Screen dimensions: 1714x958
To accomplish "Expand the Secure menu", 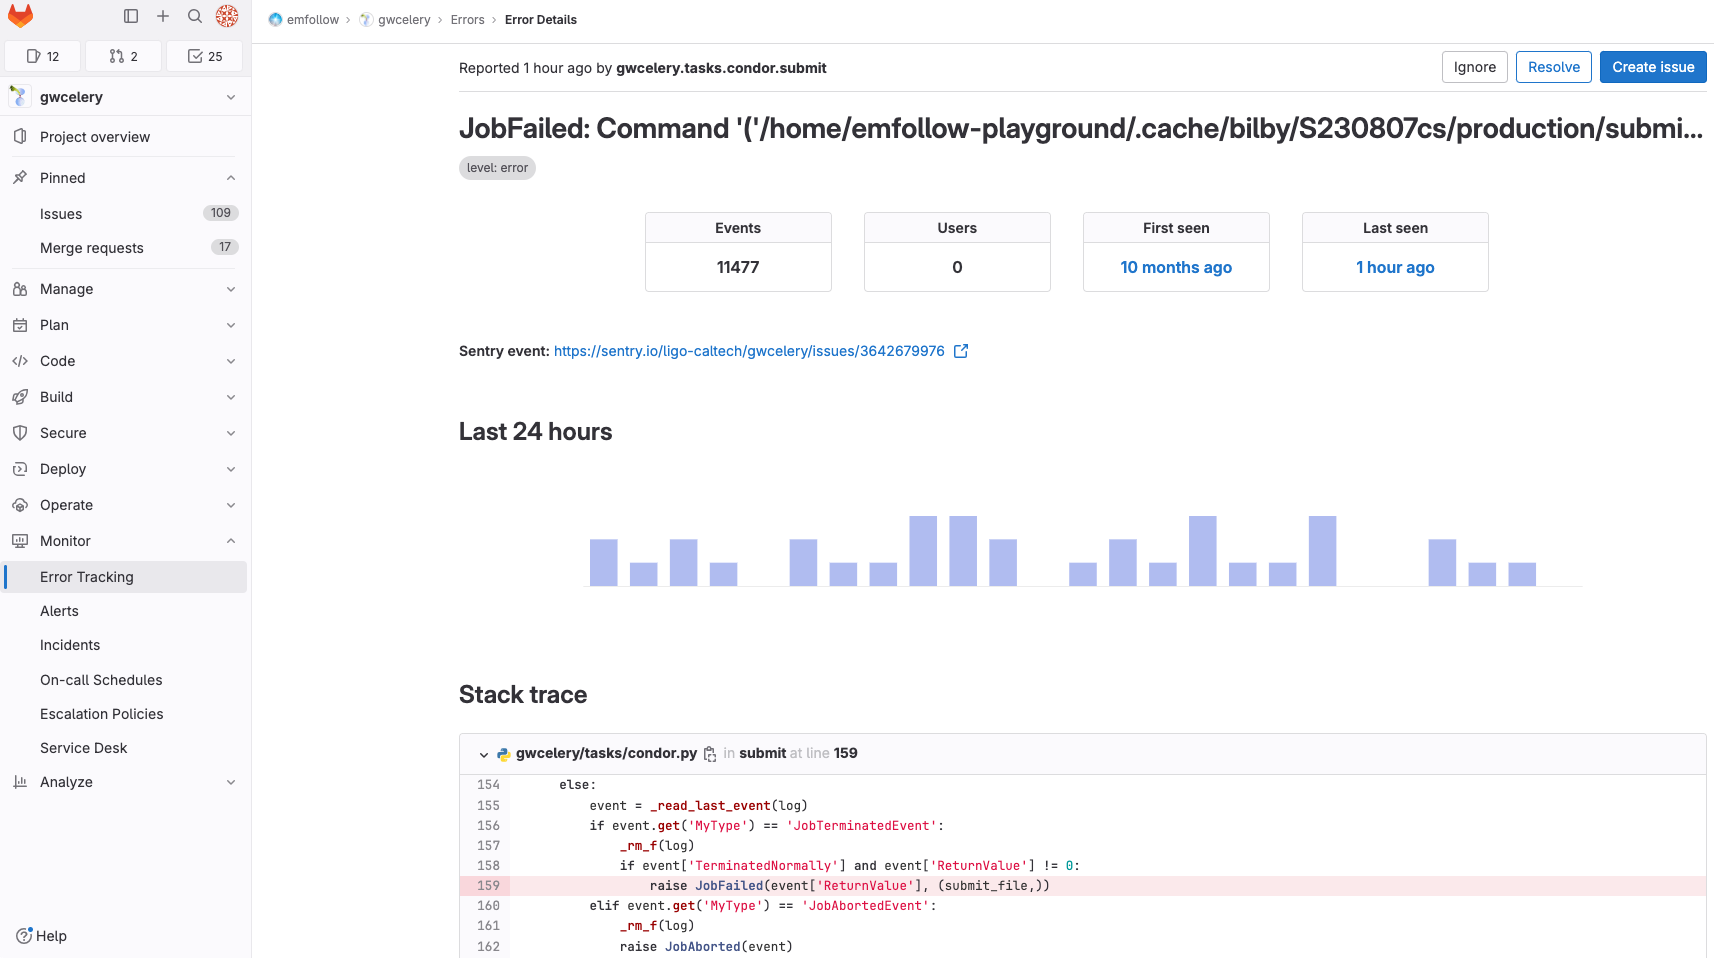I will coord(125,433).
